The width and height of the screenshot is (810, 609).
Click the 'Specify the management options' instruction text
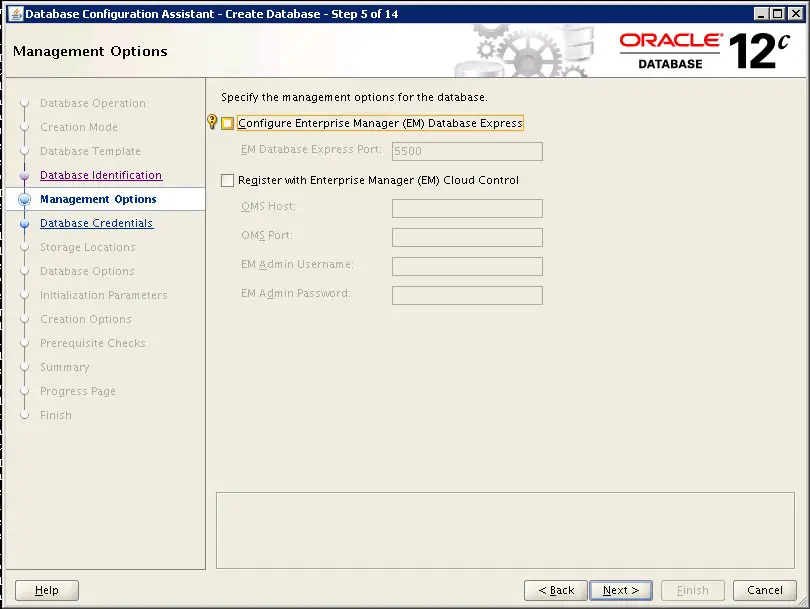tap(354, 97)
